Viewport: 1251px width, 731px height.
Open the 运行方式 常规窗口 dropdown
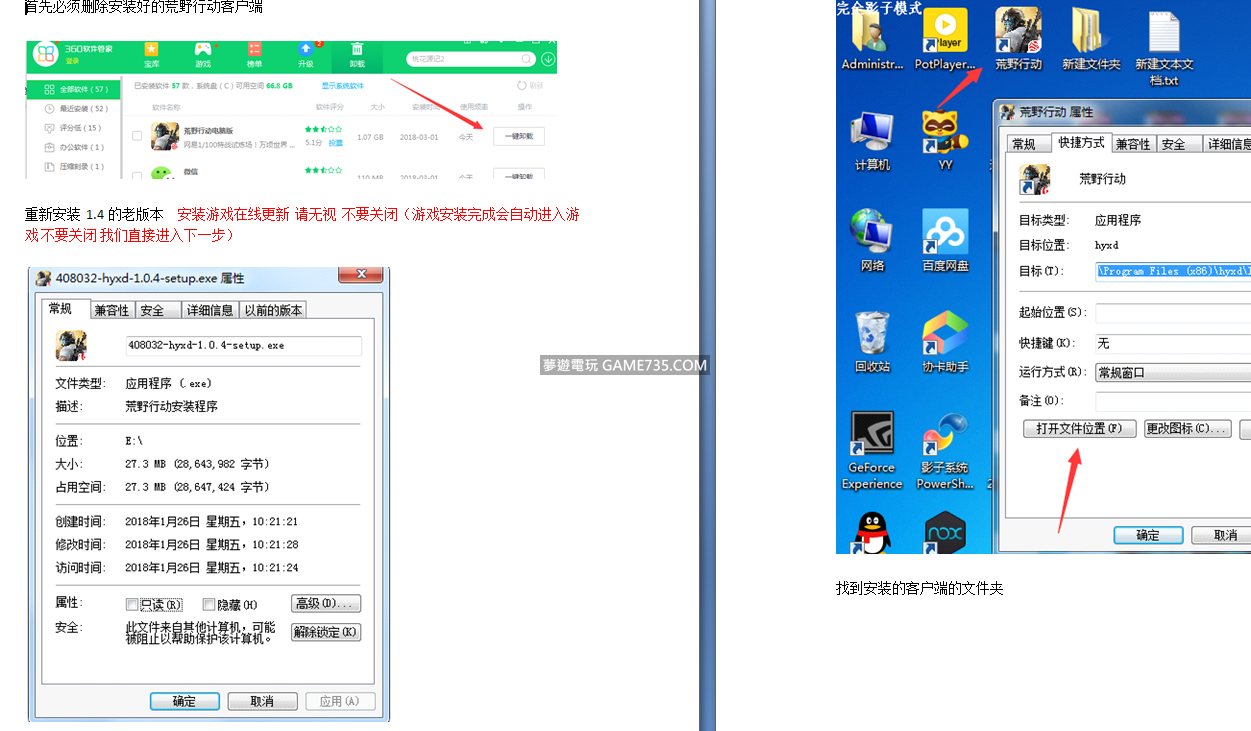tap(1173, 372)
